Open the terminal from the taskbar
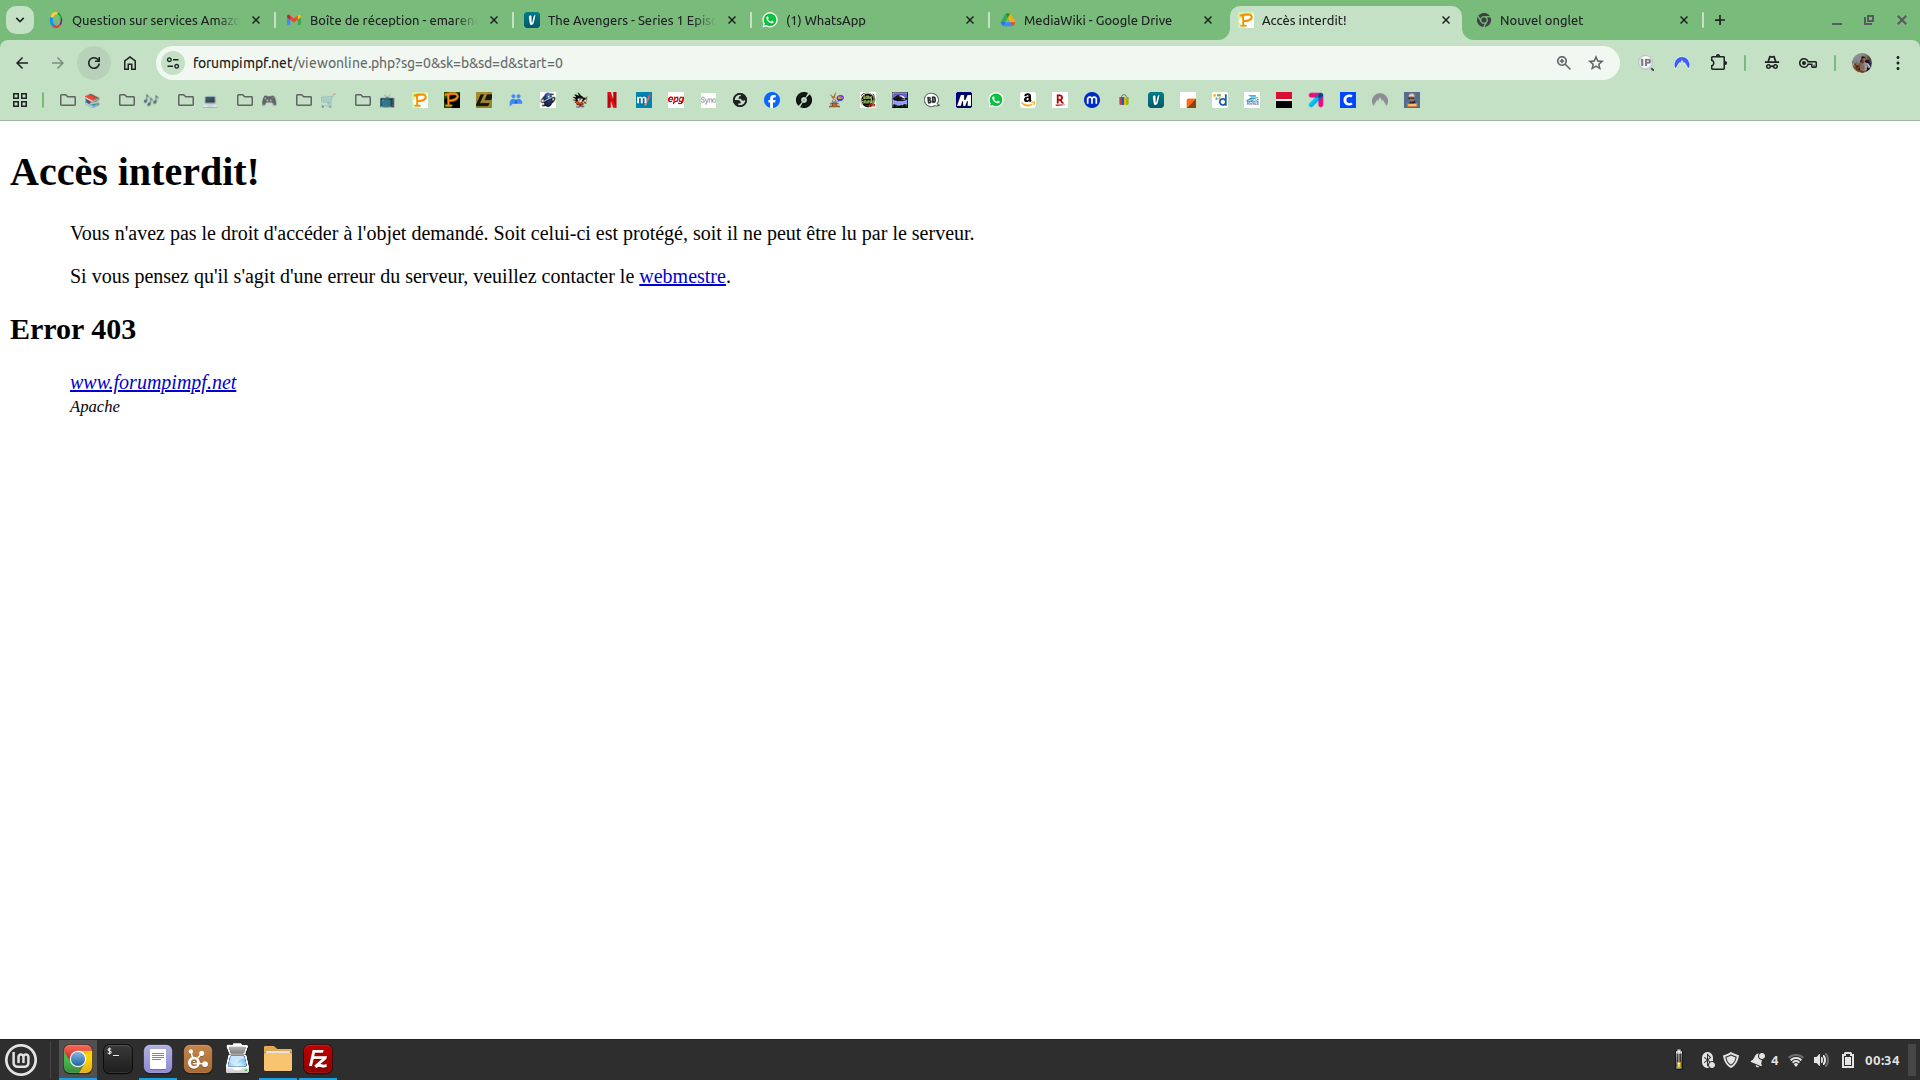1920x1080 pixels. [x=118, y=1059]
